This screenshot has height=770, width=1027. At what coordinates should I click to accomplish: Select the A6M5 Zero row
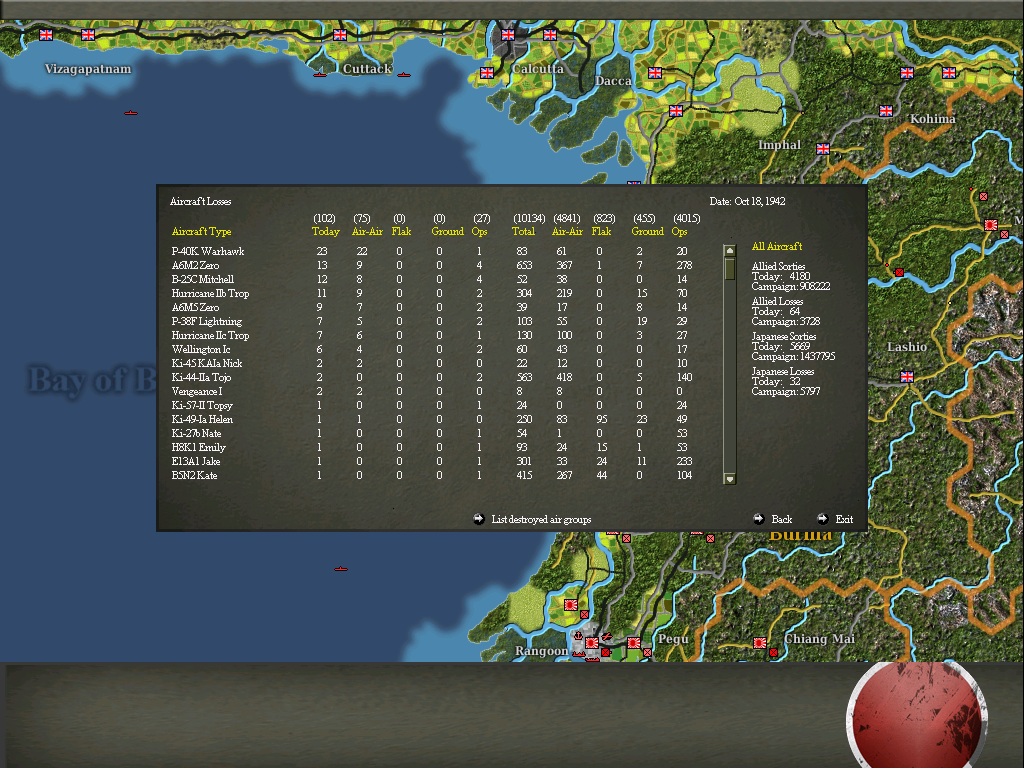pyautogui.click(x=432, y=307)
